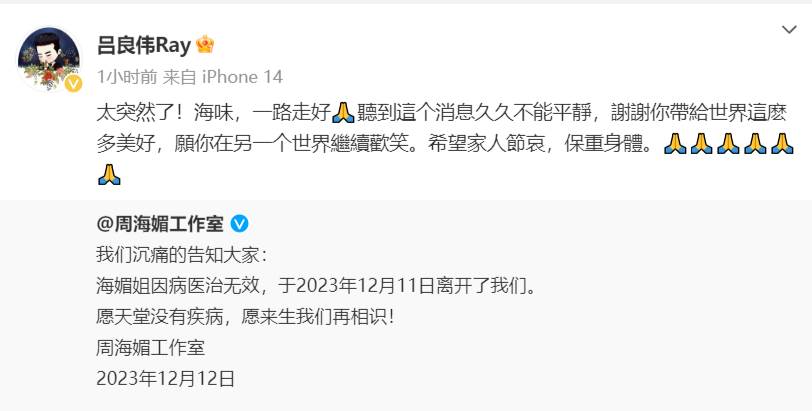Click the praying hands emoji after 一路走好

[343, 112]
